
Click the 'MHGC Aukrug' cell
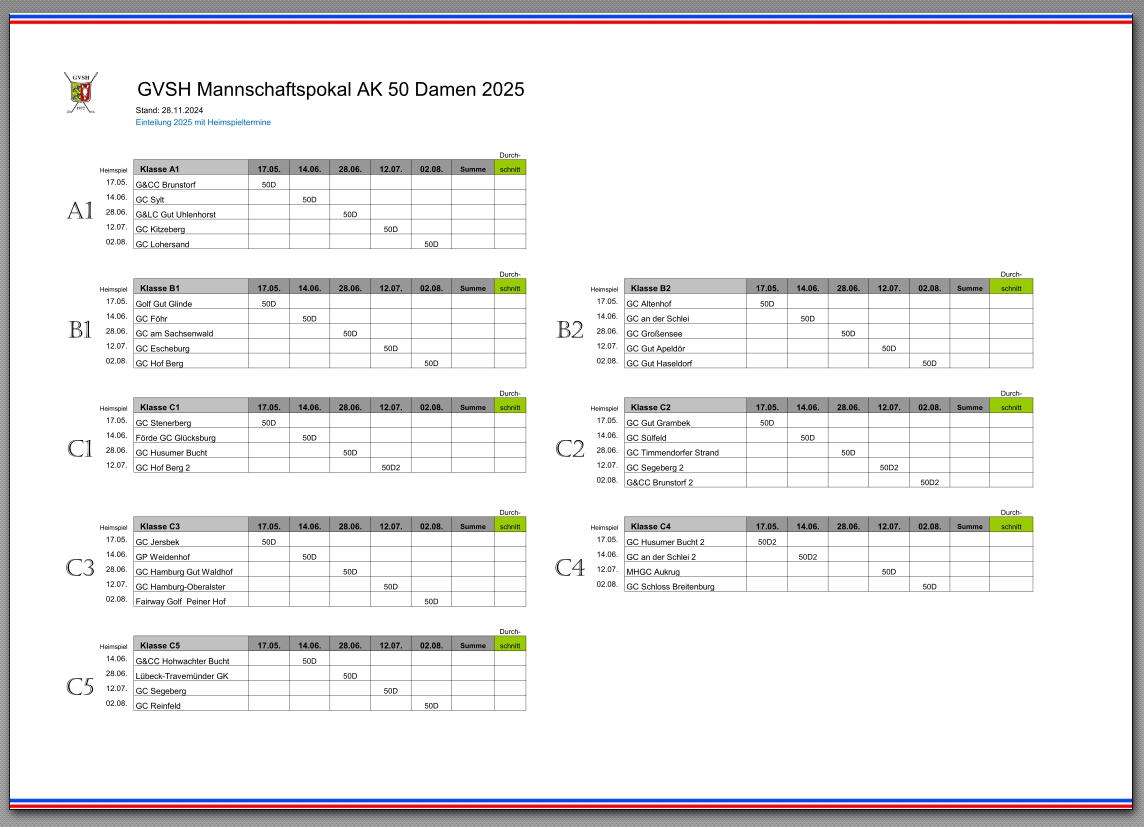tap(686, 571)
